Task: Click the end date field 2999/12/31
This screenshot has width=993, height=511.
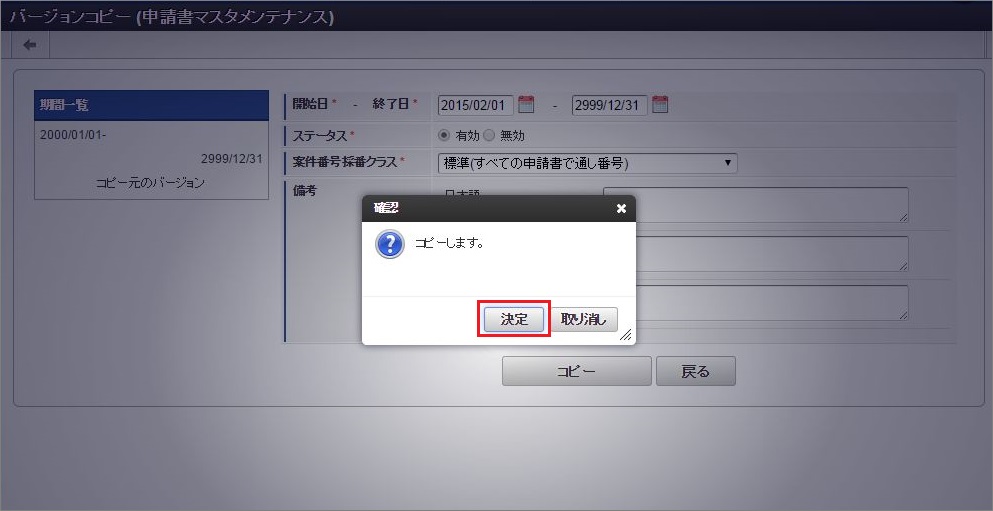Action: coord(609,105)
